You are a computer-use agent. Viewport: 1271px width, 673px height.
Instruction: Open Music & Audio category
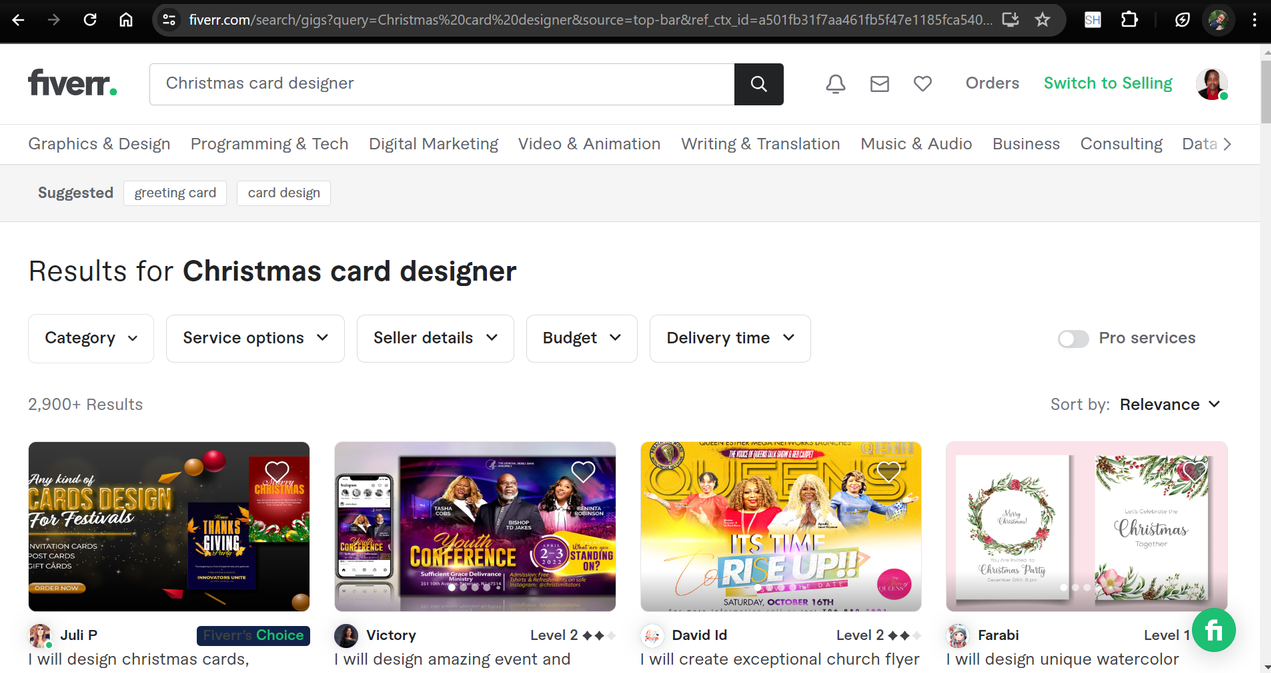916,144
